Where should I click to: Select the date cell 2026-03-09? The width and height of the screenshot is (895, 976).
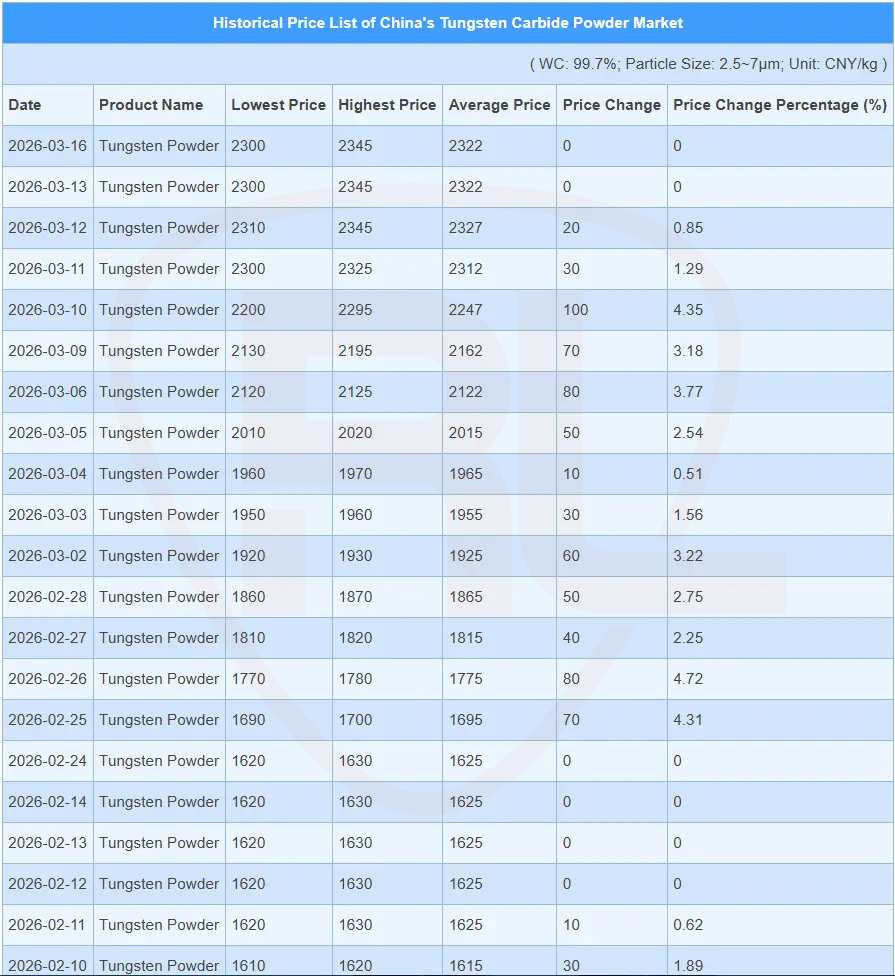pos(47,351)
